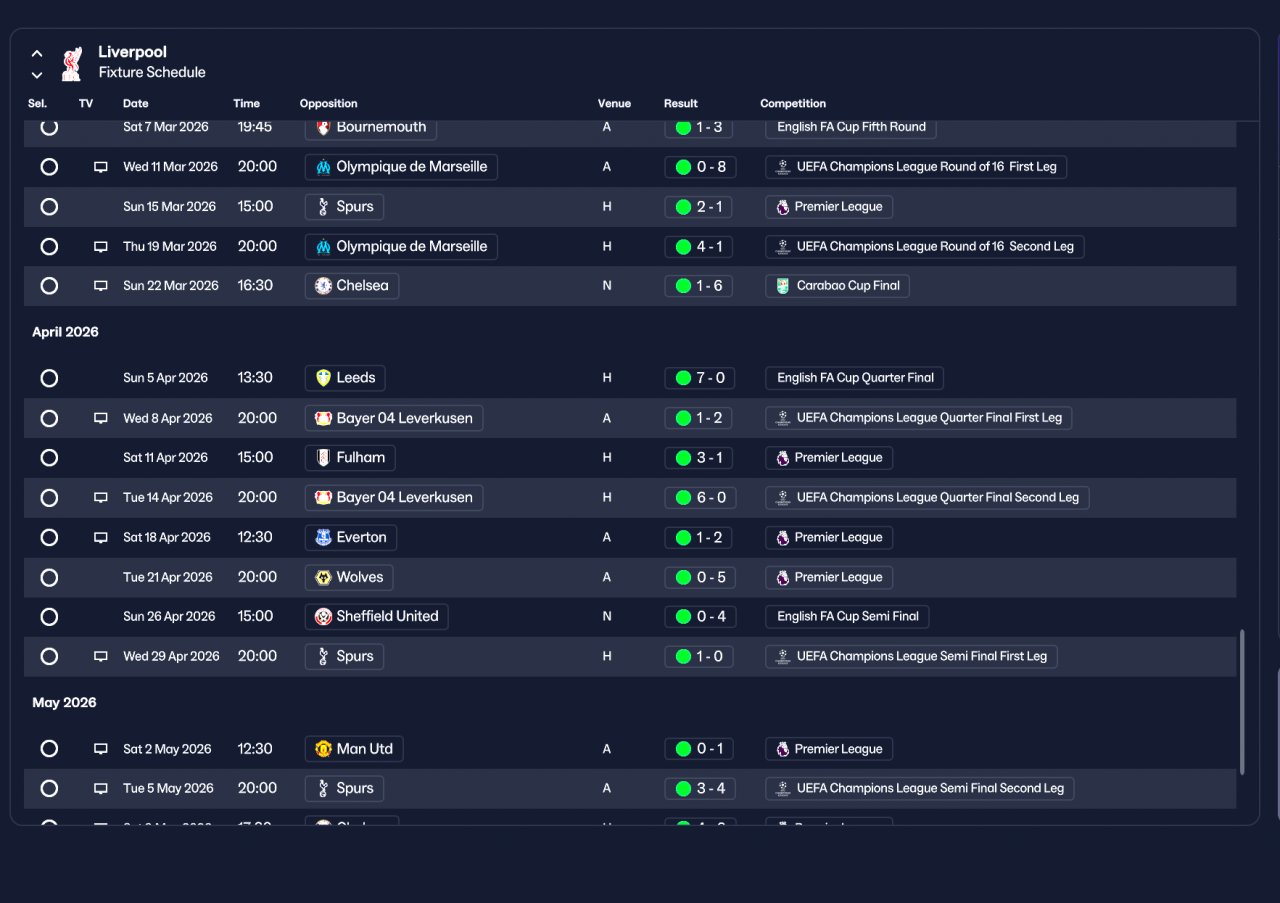Click the TV icon for Wed 11 Mar match
Image resolution: width=1280 pixels, height=903 pixels.
coord(100,167)
